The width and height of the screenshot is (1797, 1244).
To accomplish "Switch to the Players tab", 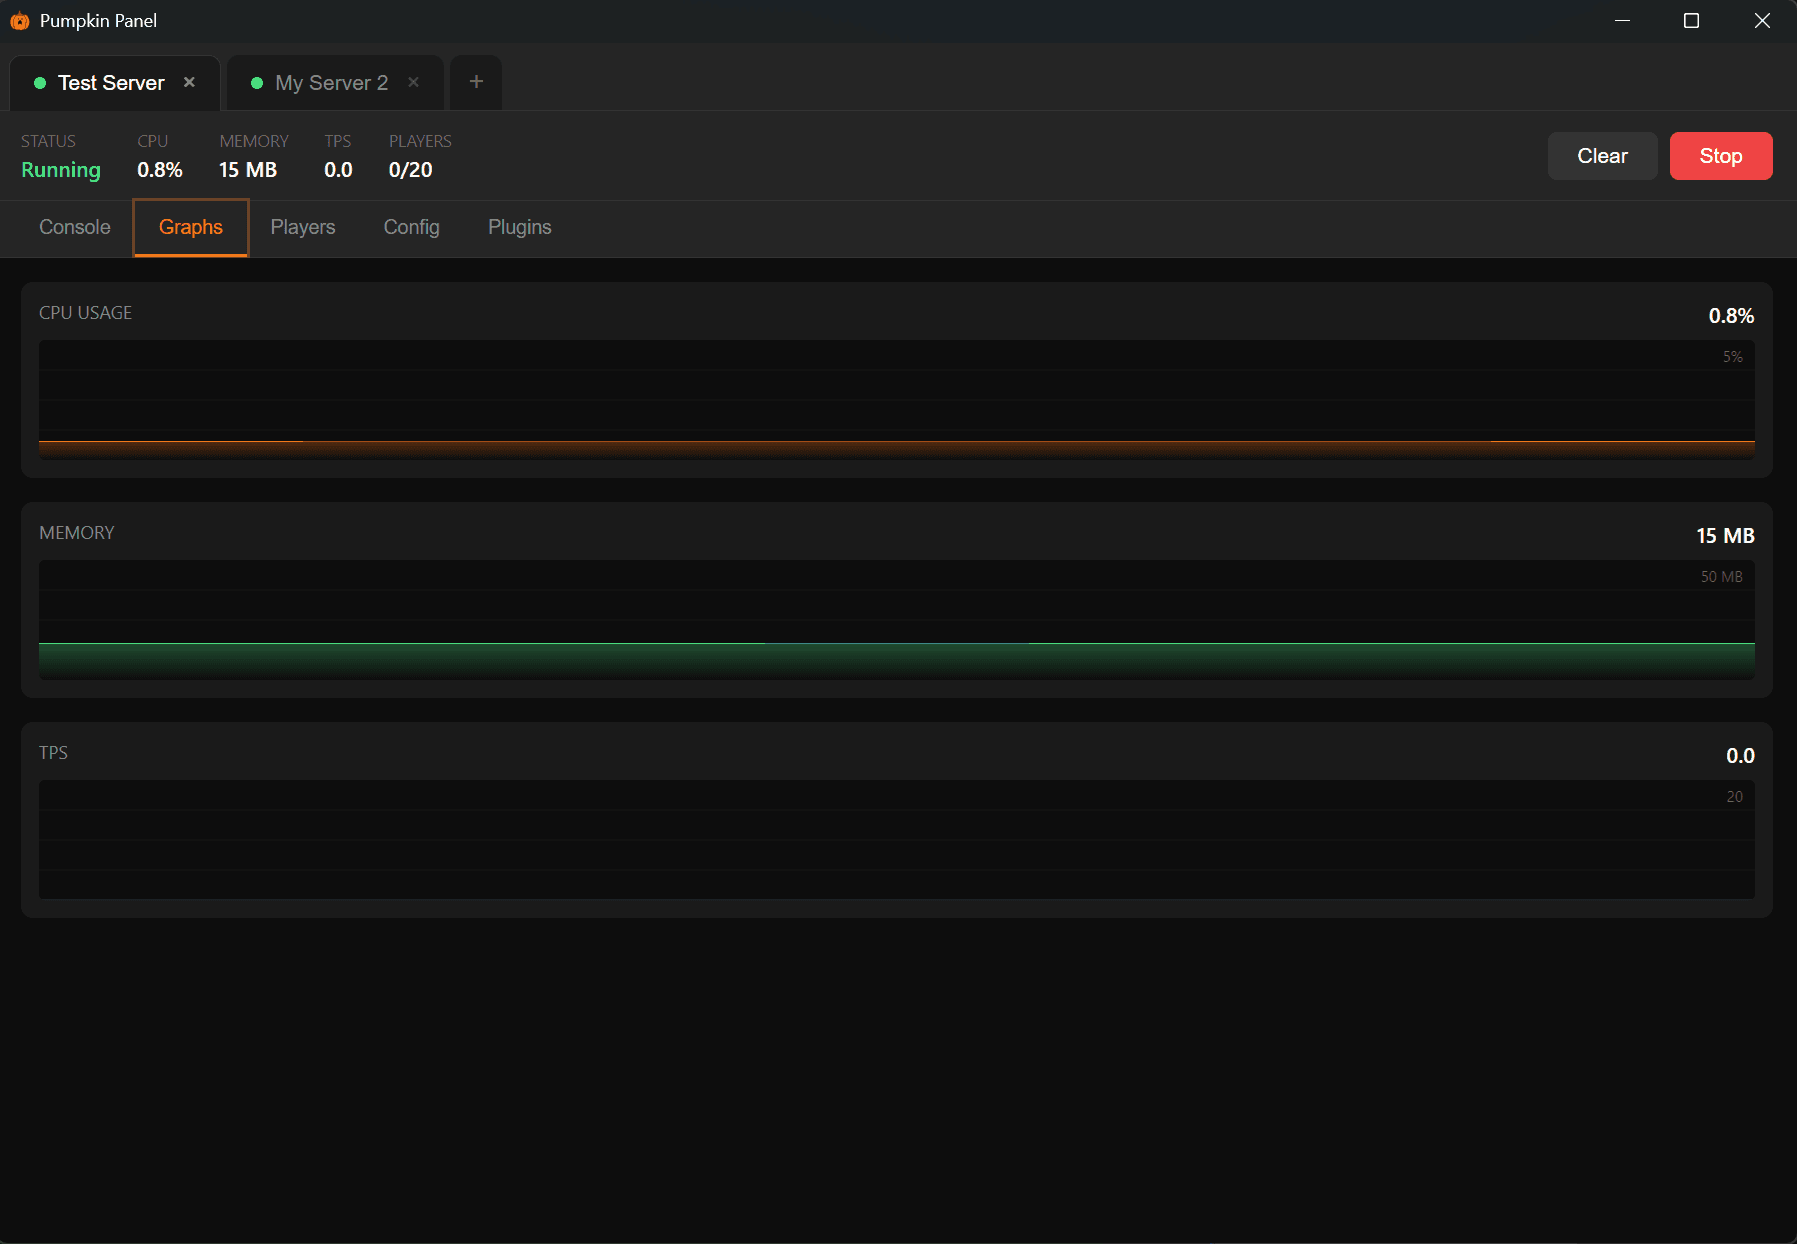I will click(302, 227).
